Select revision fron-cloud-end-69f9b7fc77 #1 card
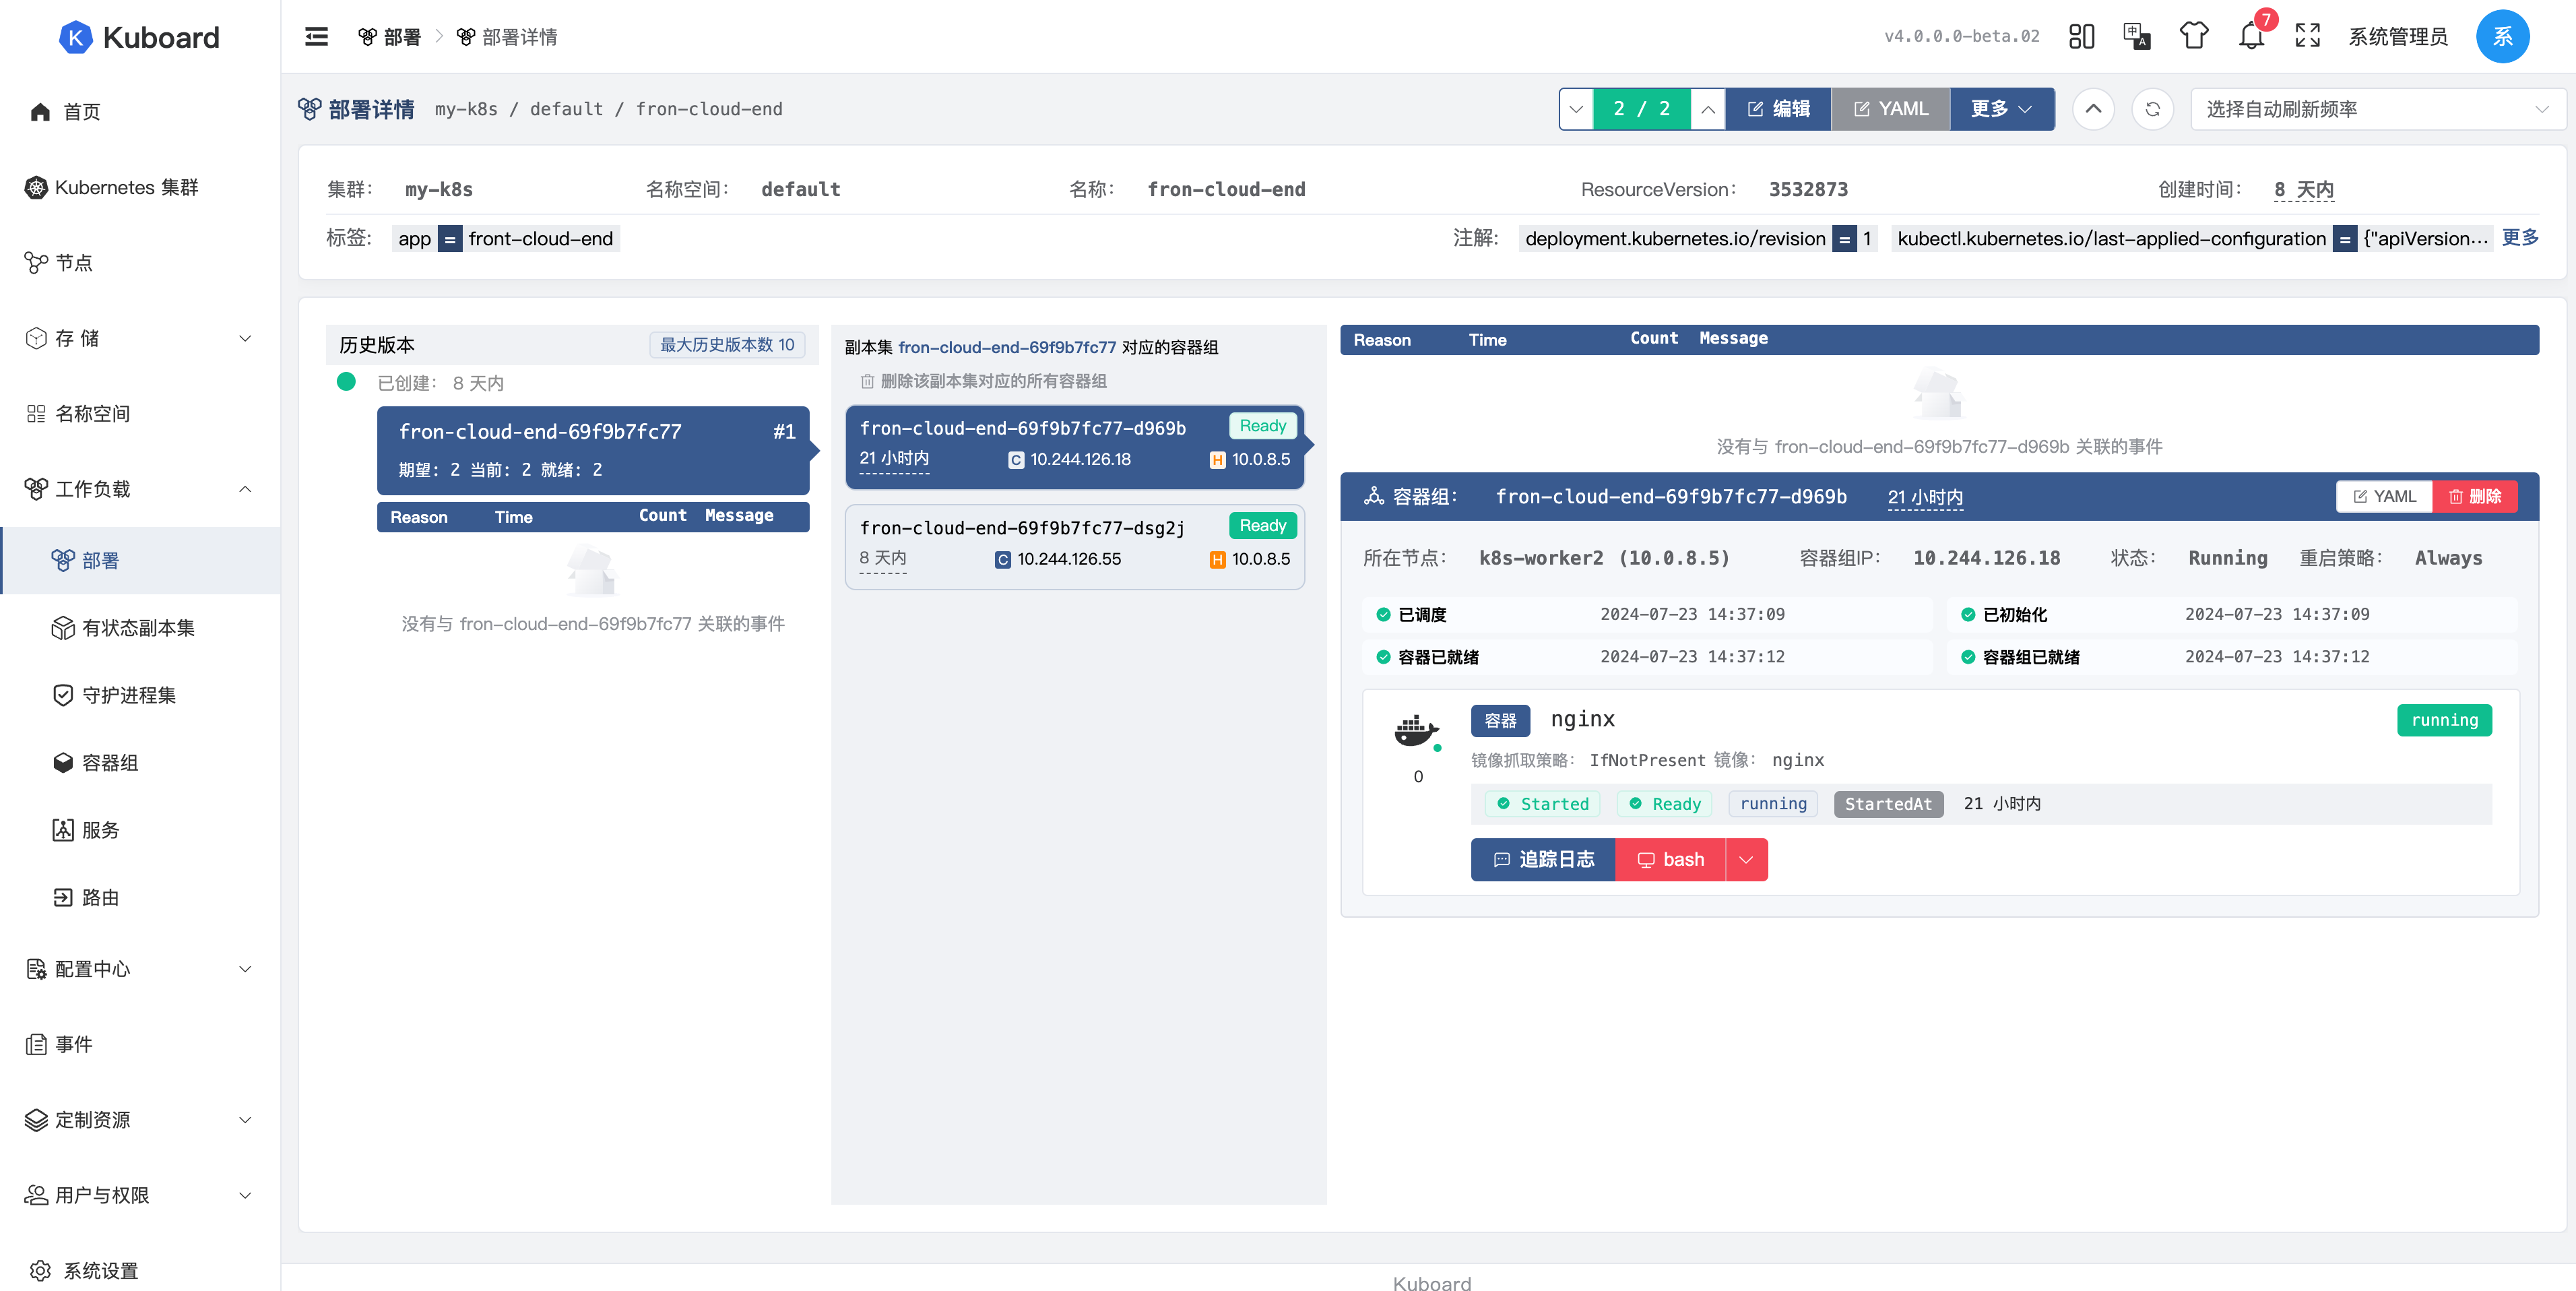This screenshot has height=1291, width=2576. click(593, 450)
